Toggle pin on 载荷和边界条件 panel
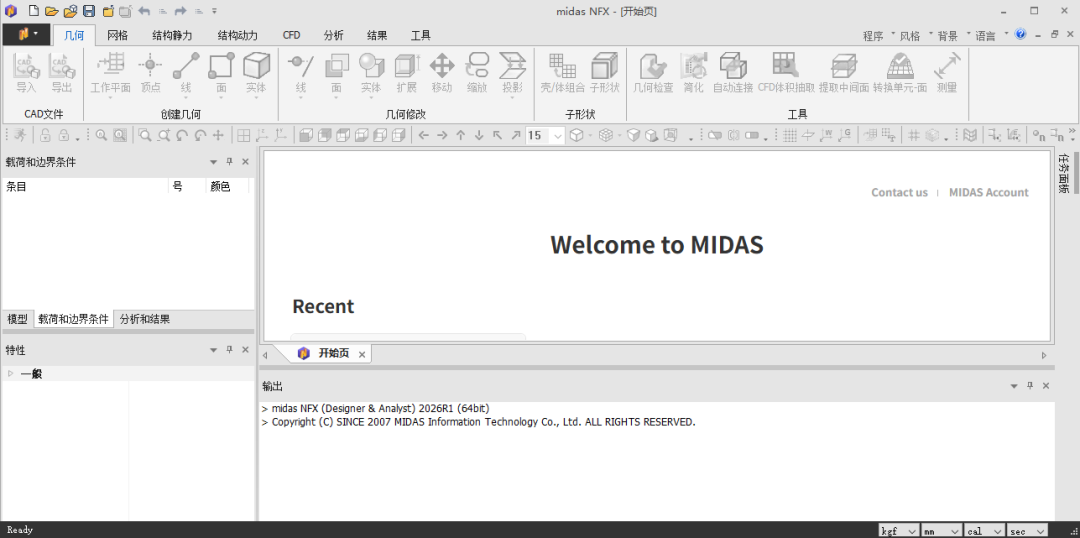 [230, 162]
